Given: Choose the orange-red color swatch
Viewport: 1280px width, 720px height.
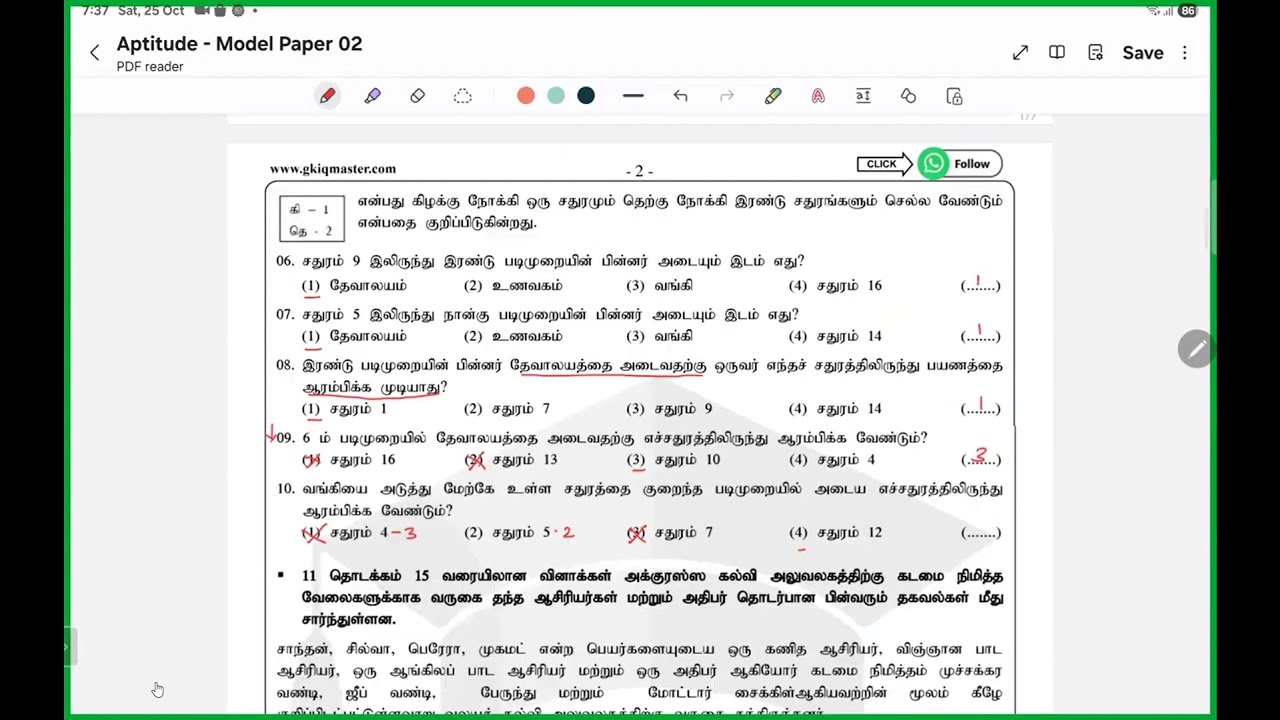Looking at the screenshot, I should (x=526, y=96).
